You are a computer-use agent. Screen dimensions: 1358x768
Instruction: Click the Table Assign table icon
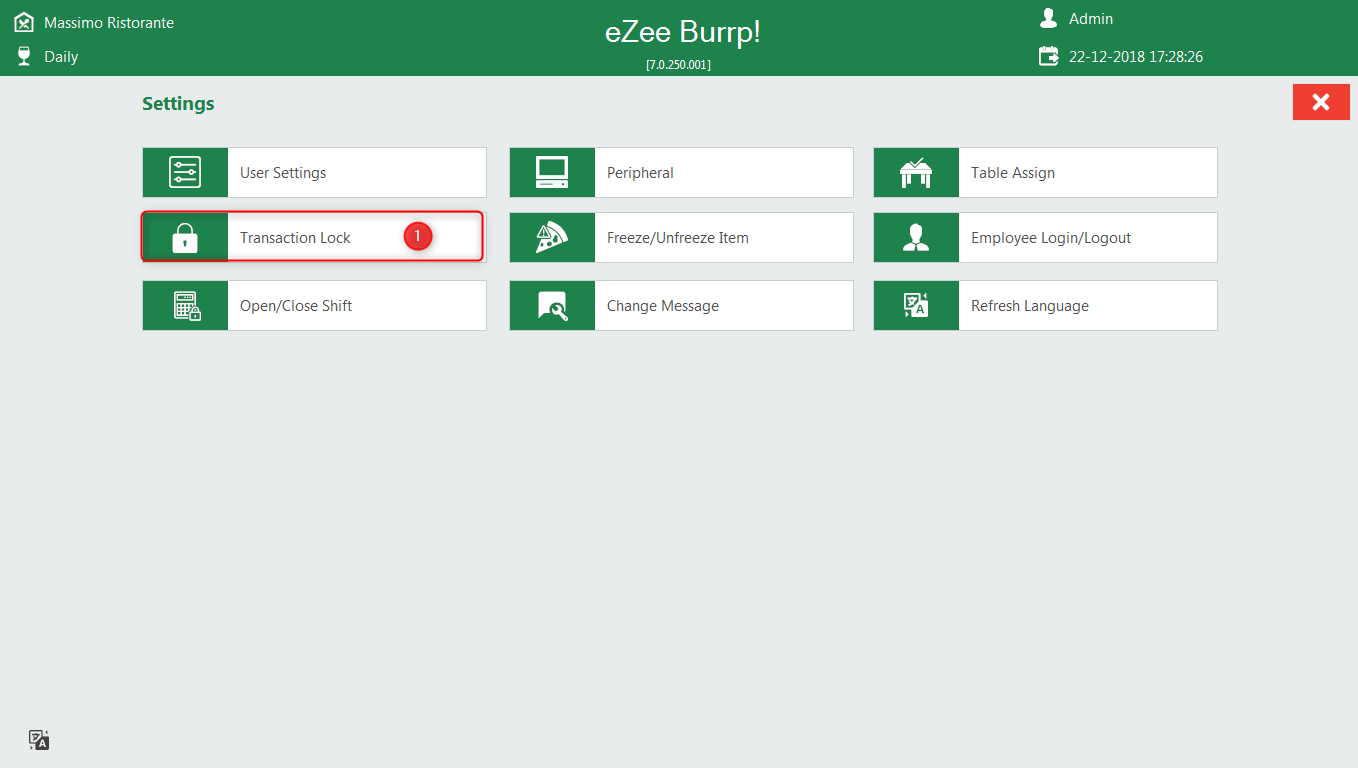tap(916, 172)
